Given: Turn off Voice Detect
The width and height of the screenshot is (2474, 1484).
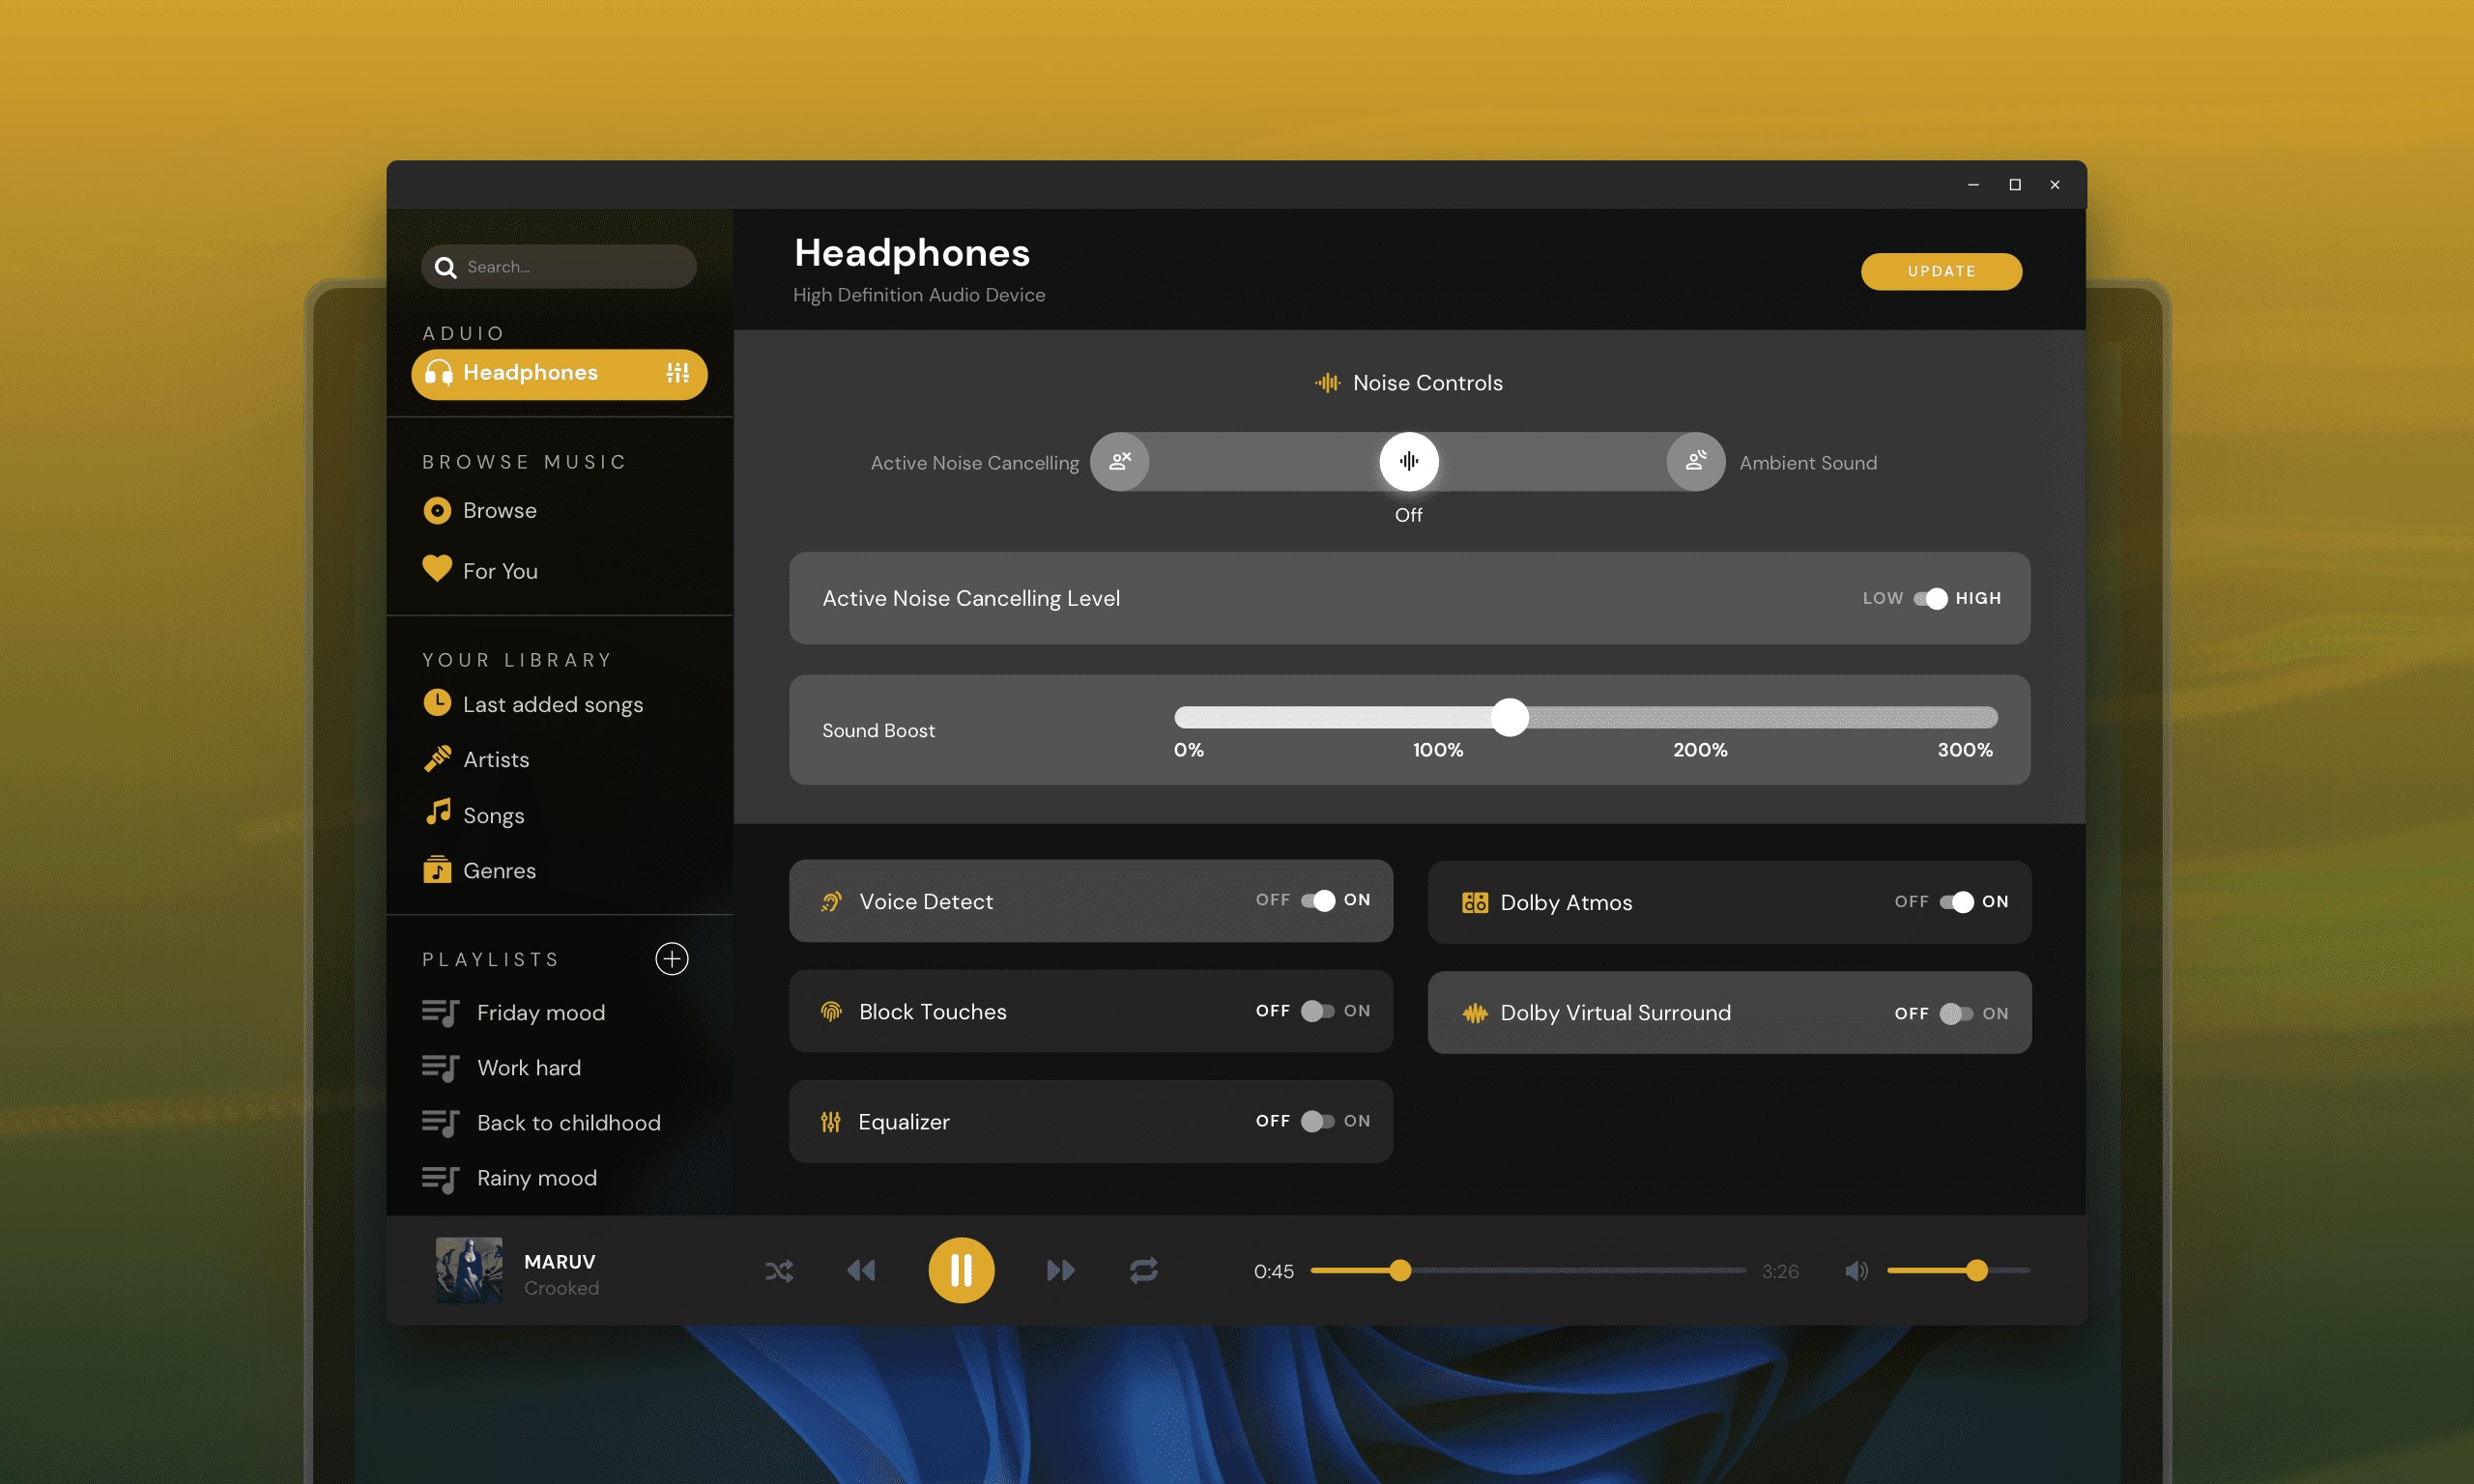Looking at the screenshot, I should click(x=1318, y=901).
